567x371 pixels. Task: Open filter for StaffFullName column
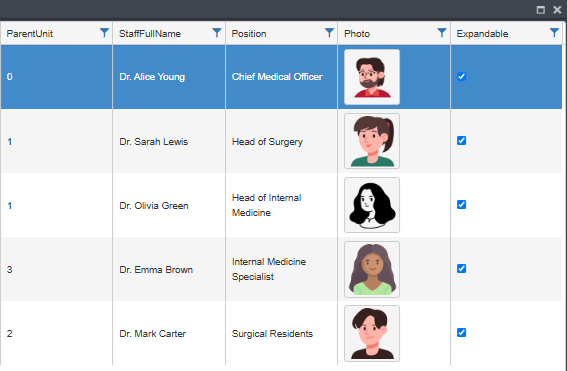pos(217,33)
